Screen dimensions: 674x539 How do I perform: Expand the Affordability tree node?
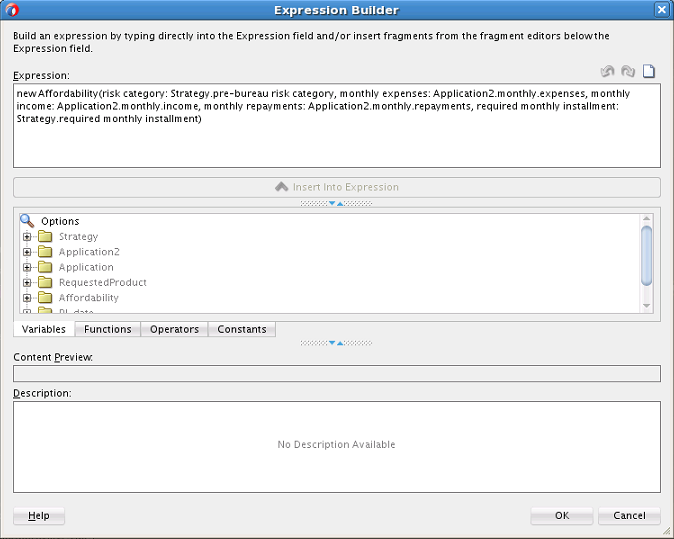27,298
